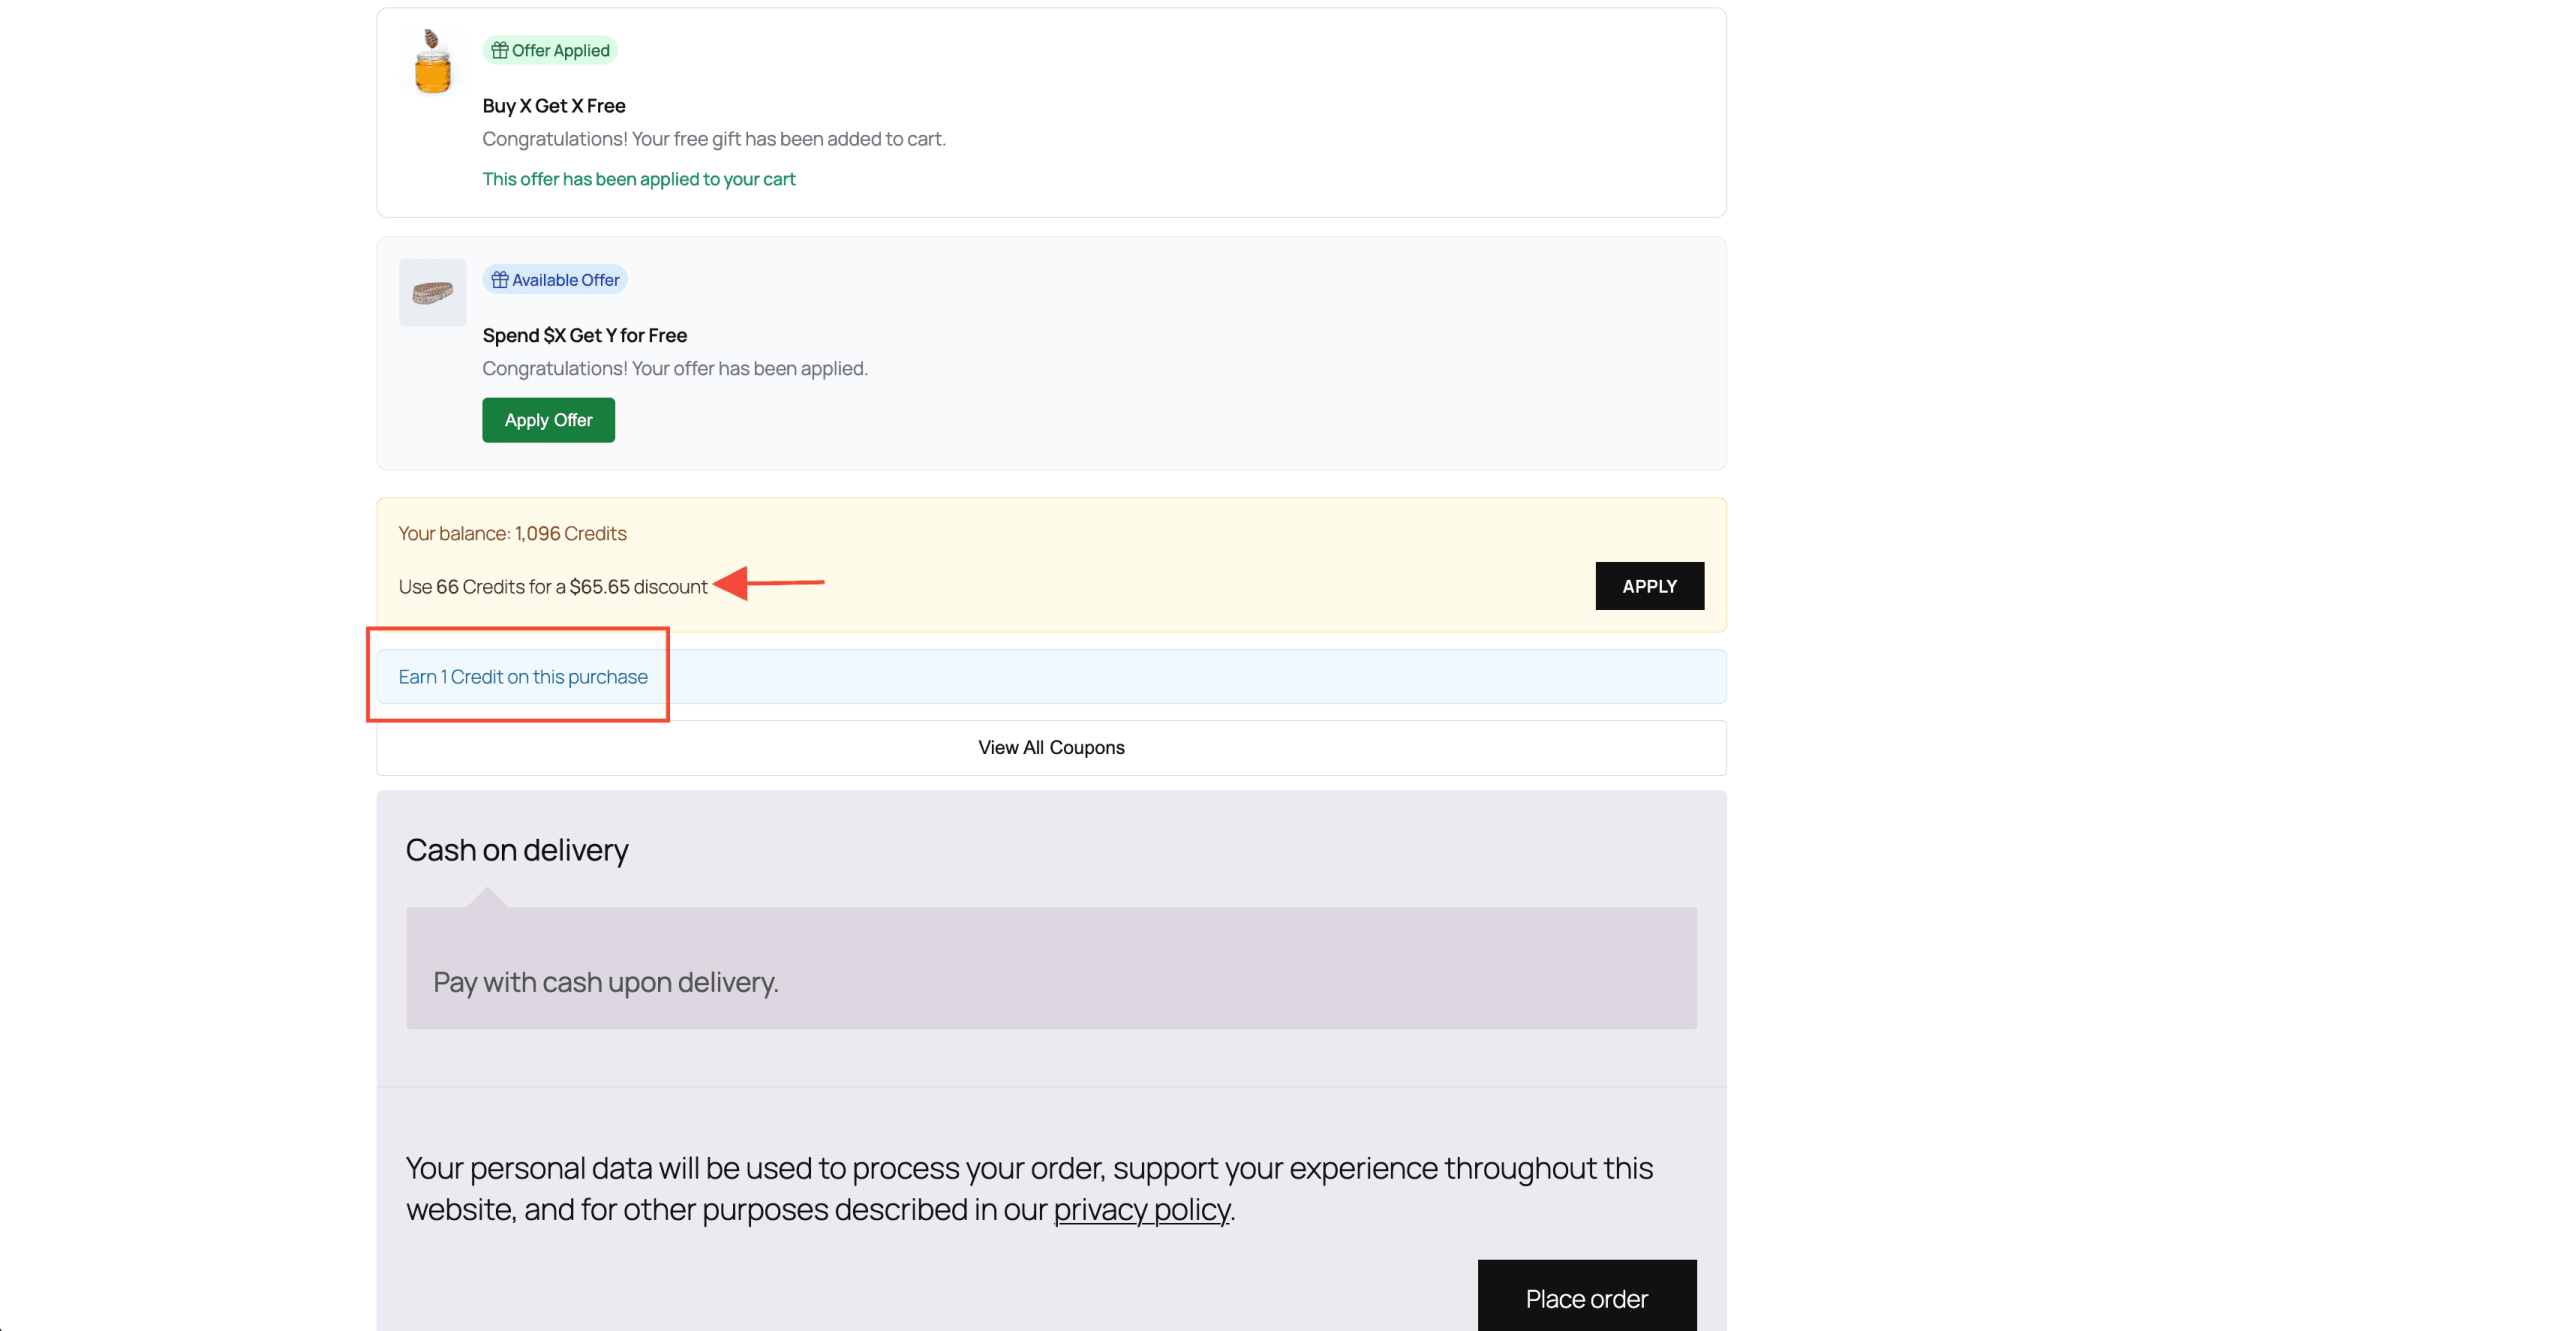Click the "Pay with cash upon delivery" notice

coord(604,982)
